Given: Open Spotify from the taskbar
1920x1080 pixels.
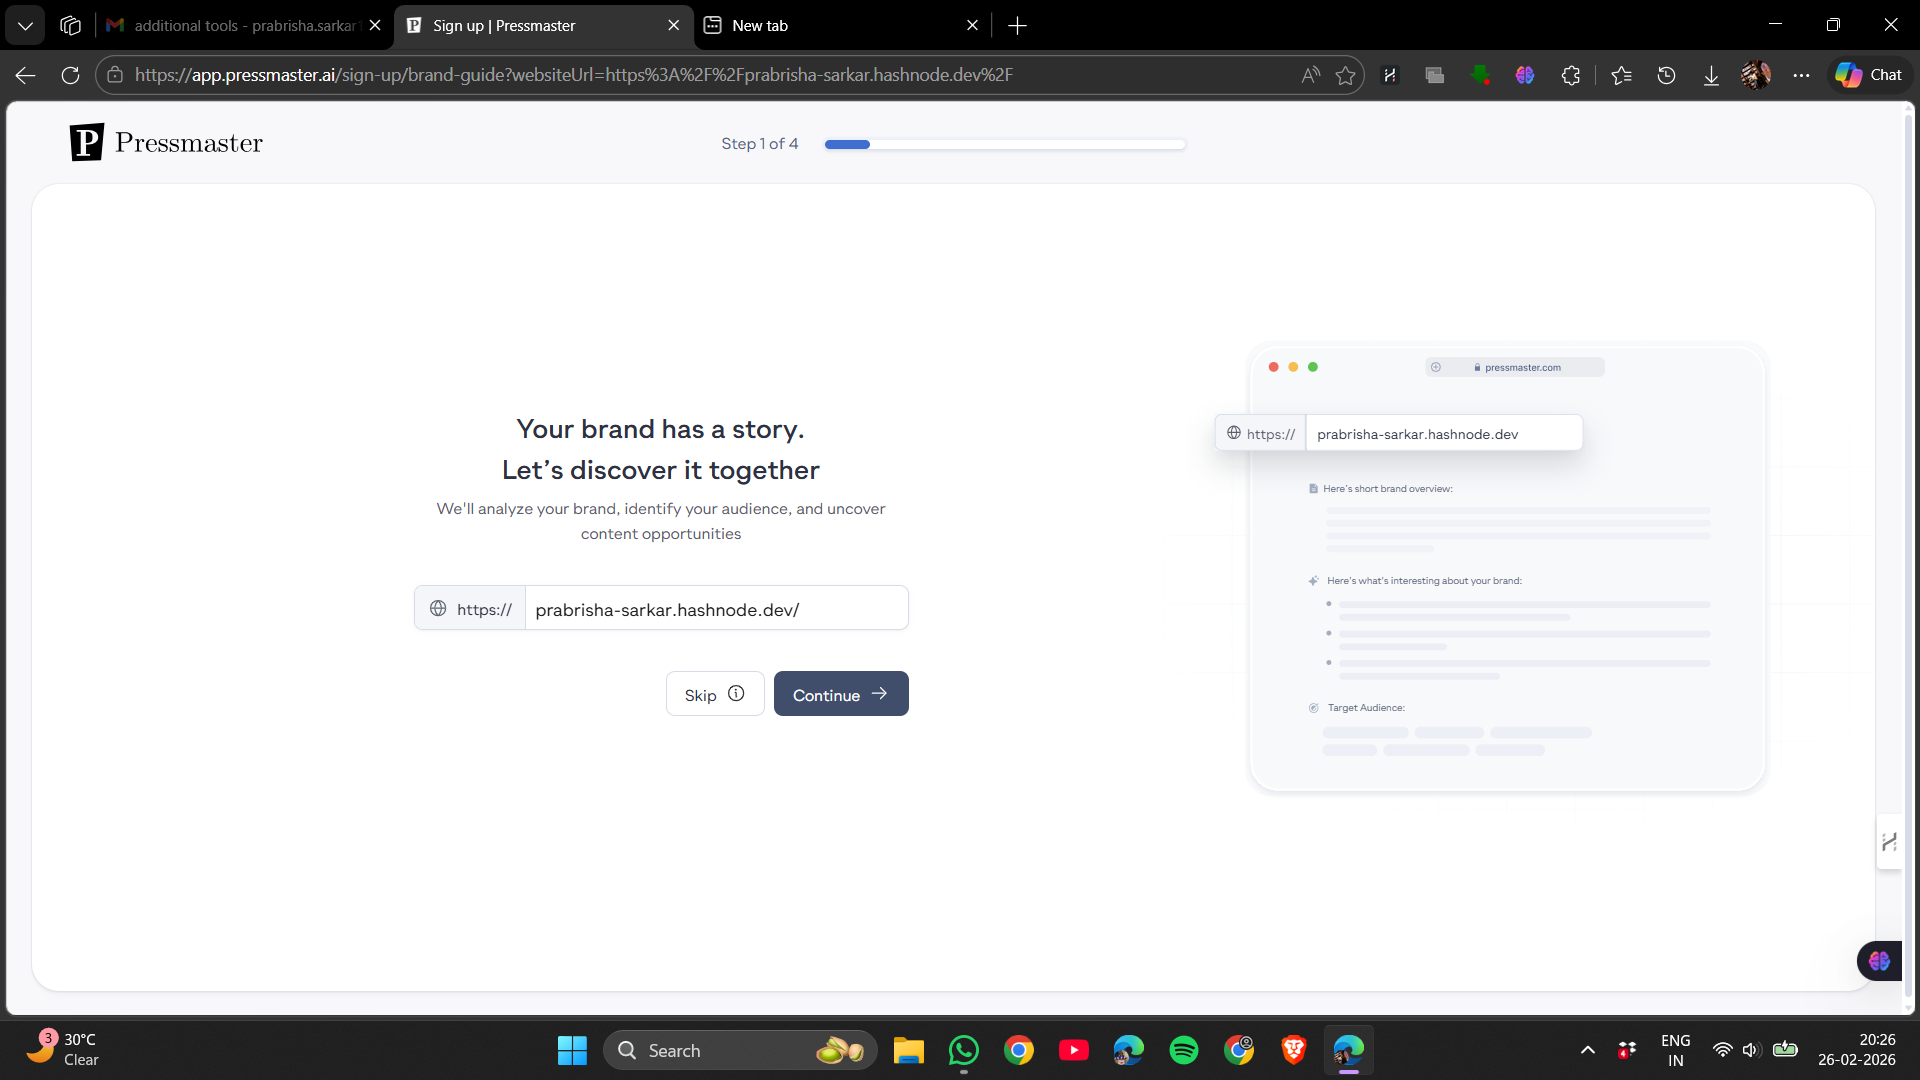Looking at the screenshot, I should pos(1183,1050).
